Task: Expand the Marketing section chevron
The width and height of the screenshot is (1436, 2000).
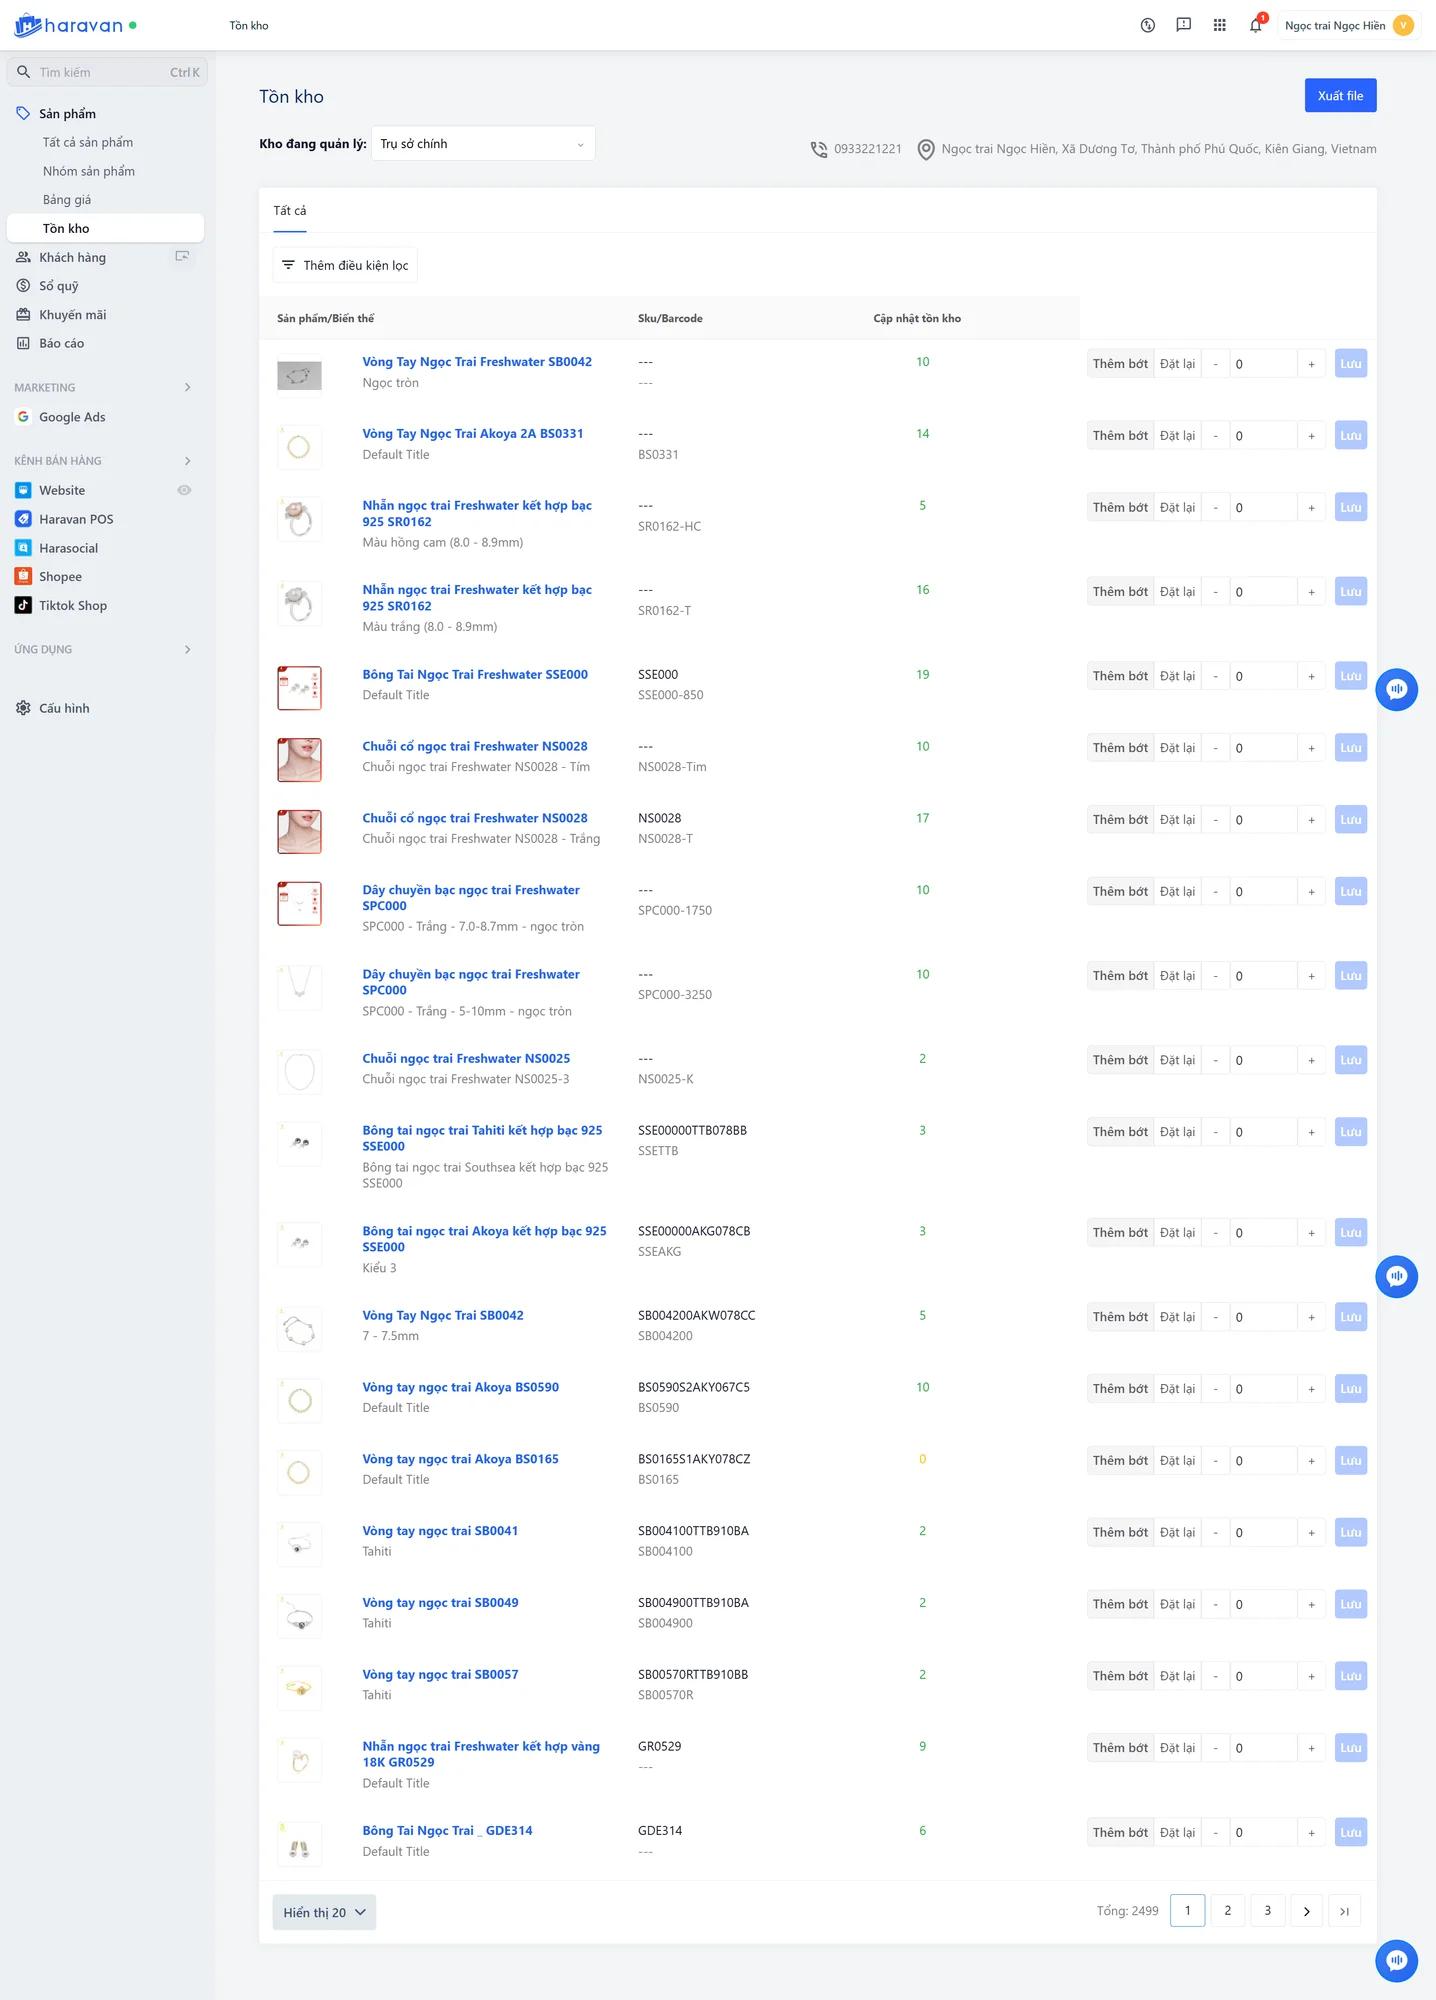Action: point(187,388)
